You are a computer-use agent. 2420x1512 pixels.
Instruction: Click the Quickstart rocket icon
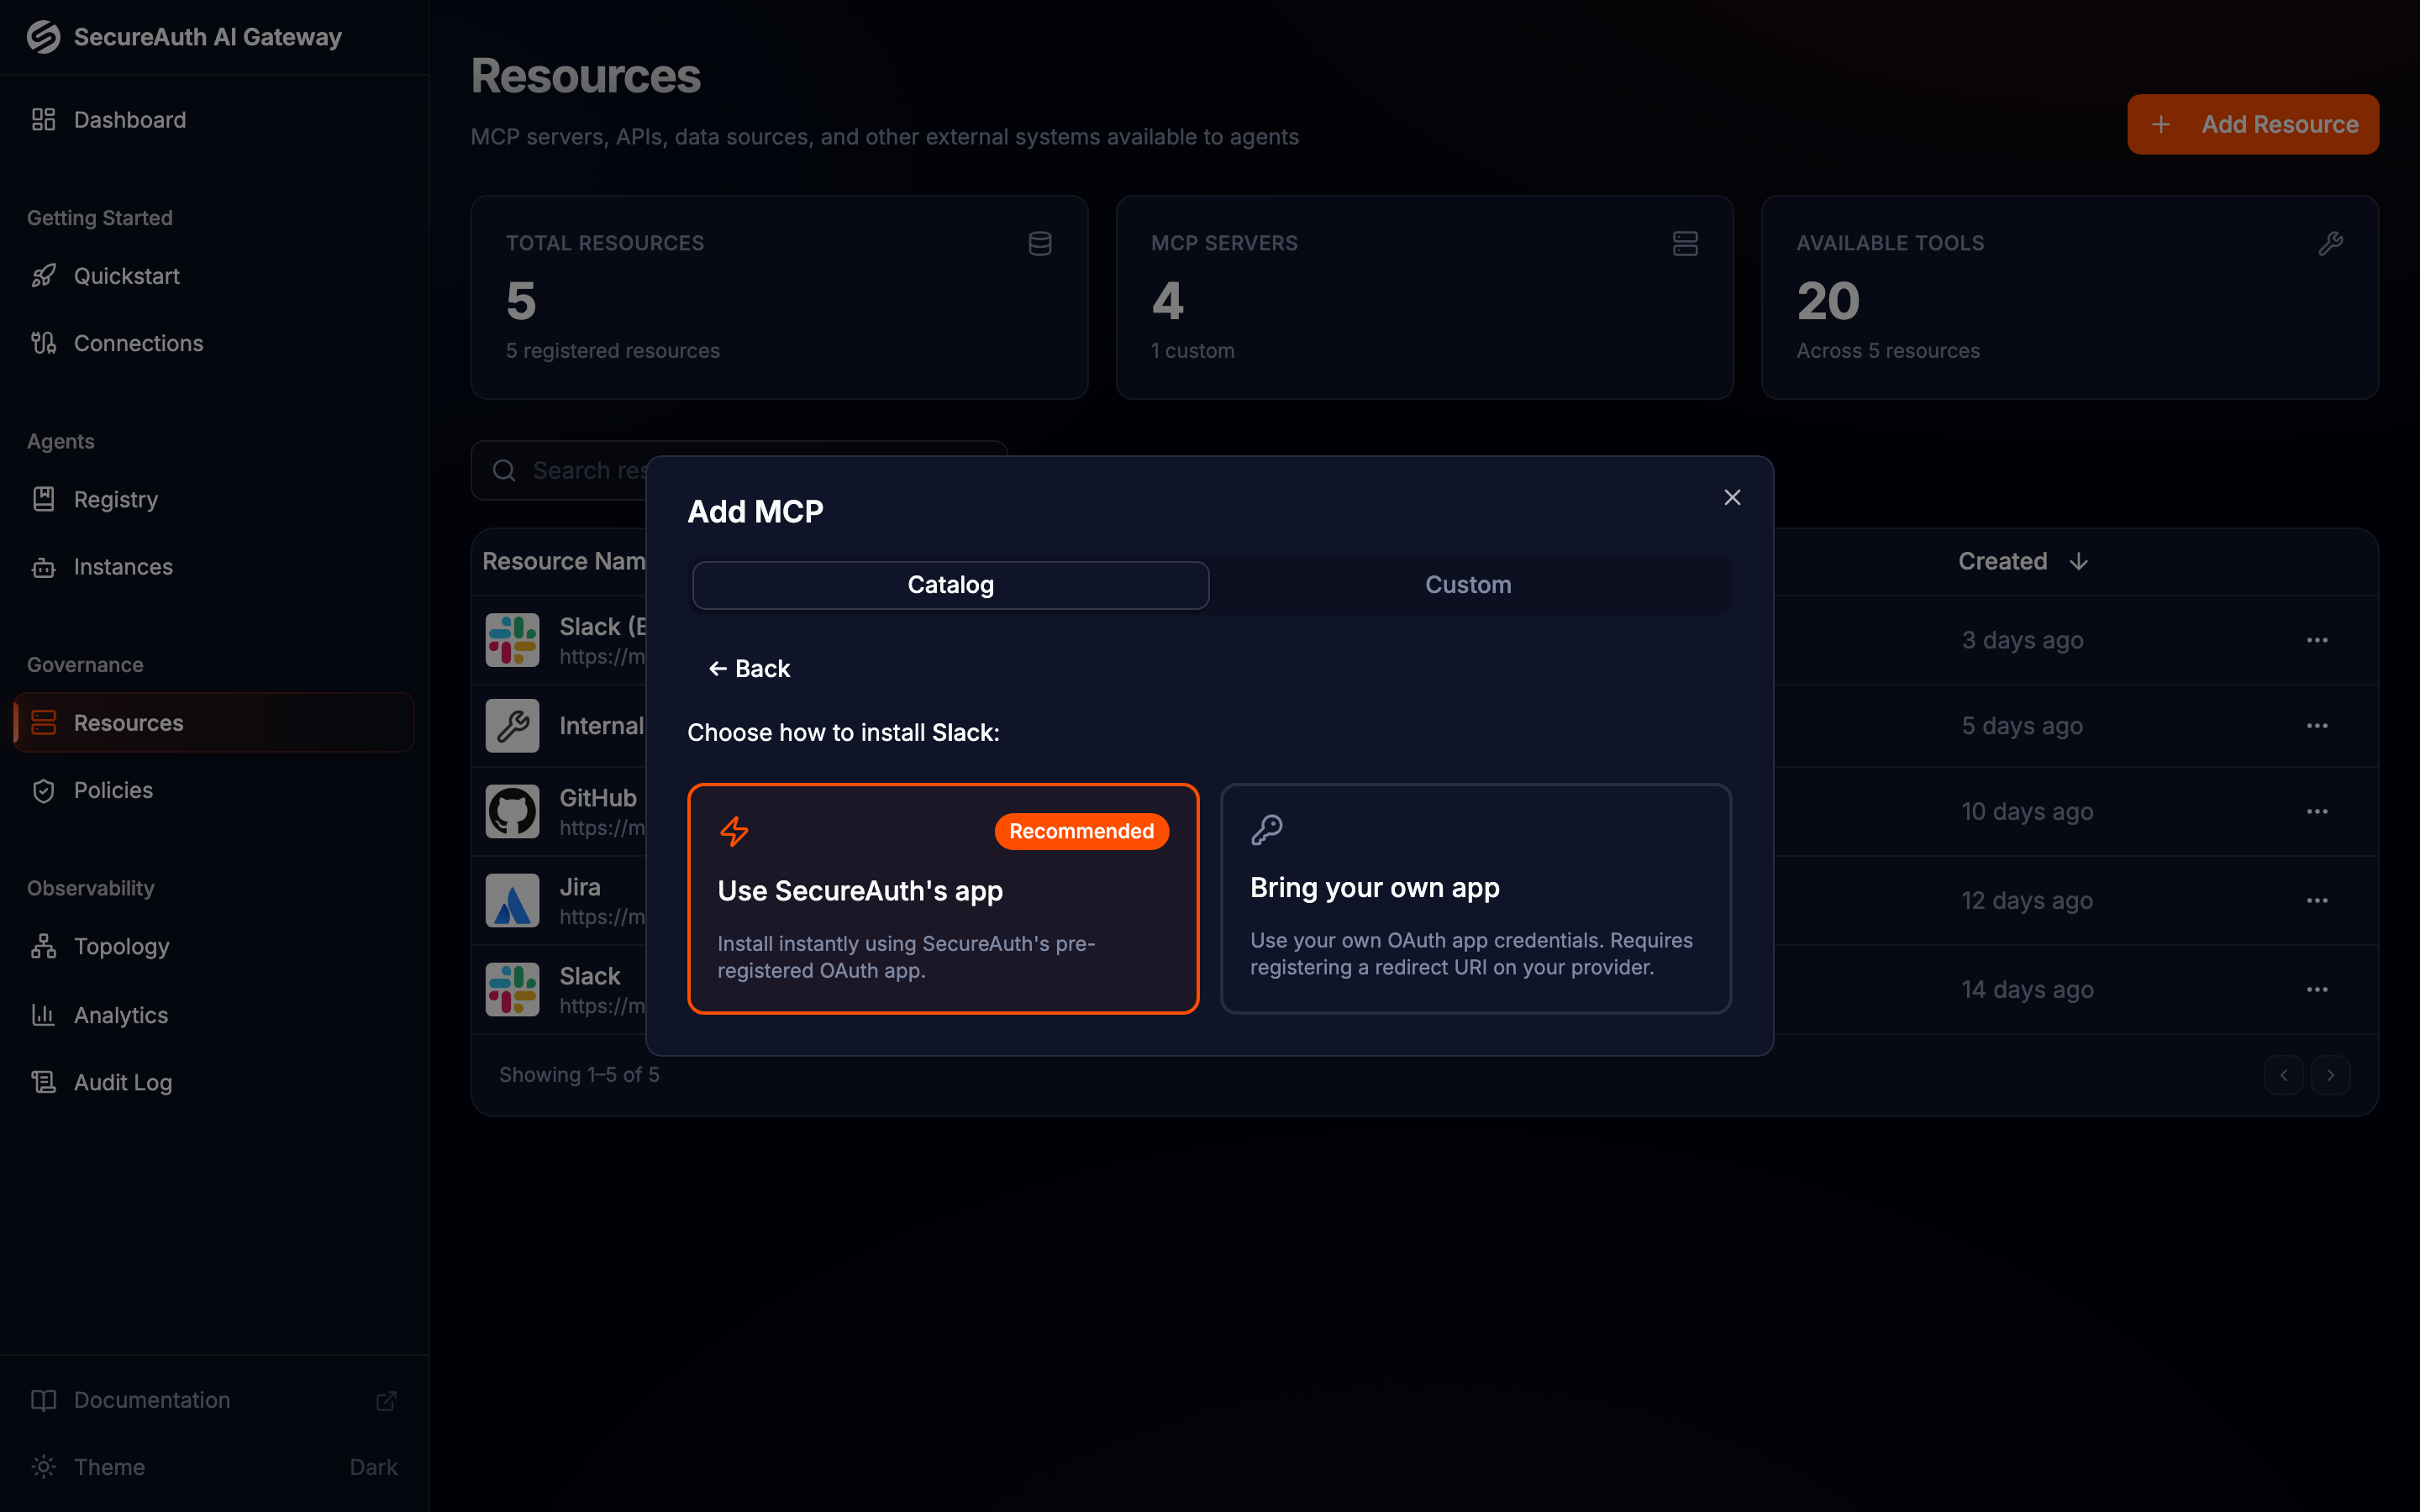coord(43,276)
